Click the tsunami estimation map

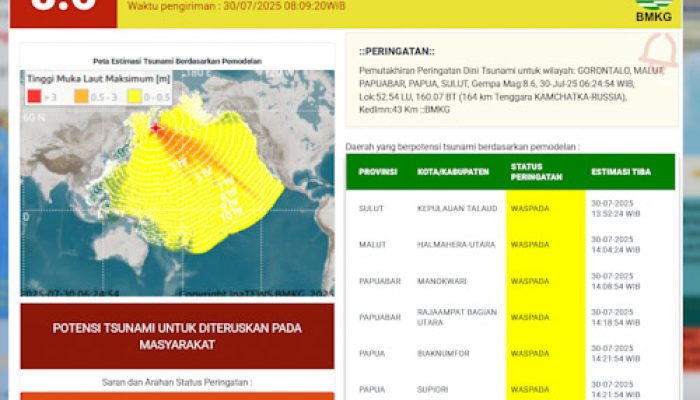[177, 183]
